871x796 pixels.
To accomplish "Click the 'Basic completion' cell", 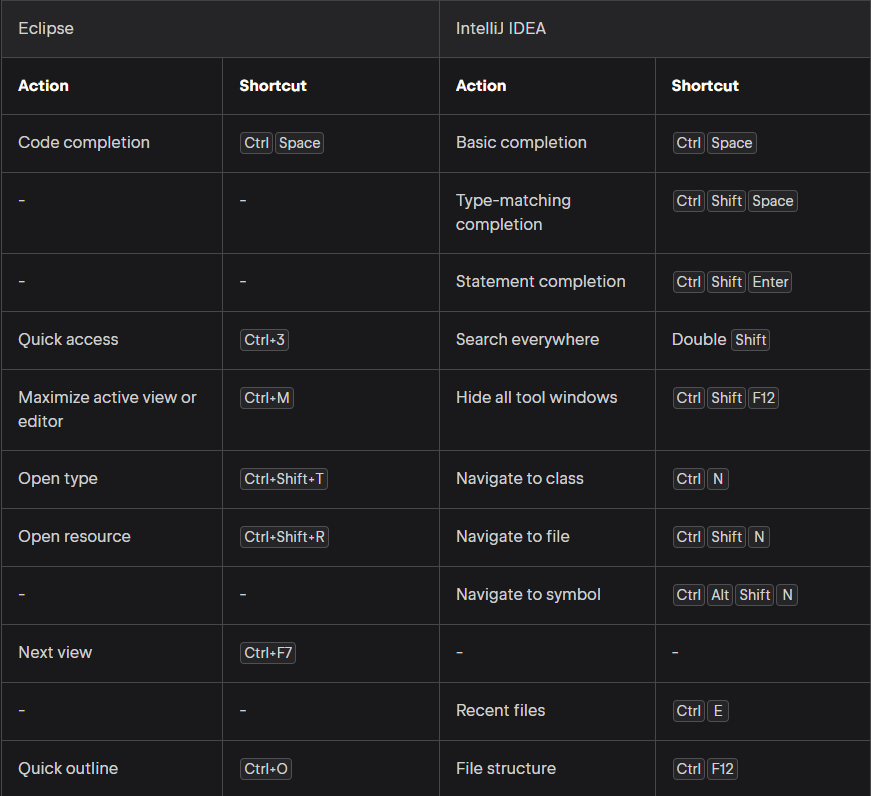I will coord(547,143).
